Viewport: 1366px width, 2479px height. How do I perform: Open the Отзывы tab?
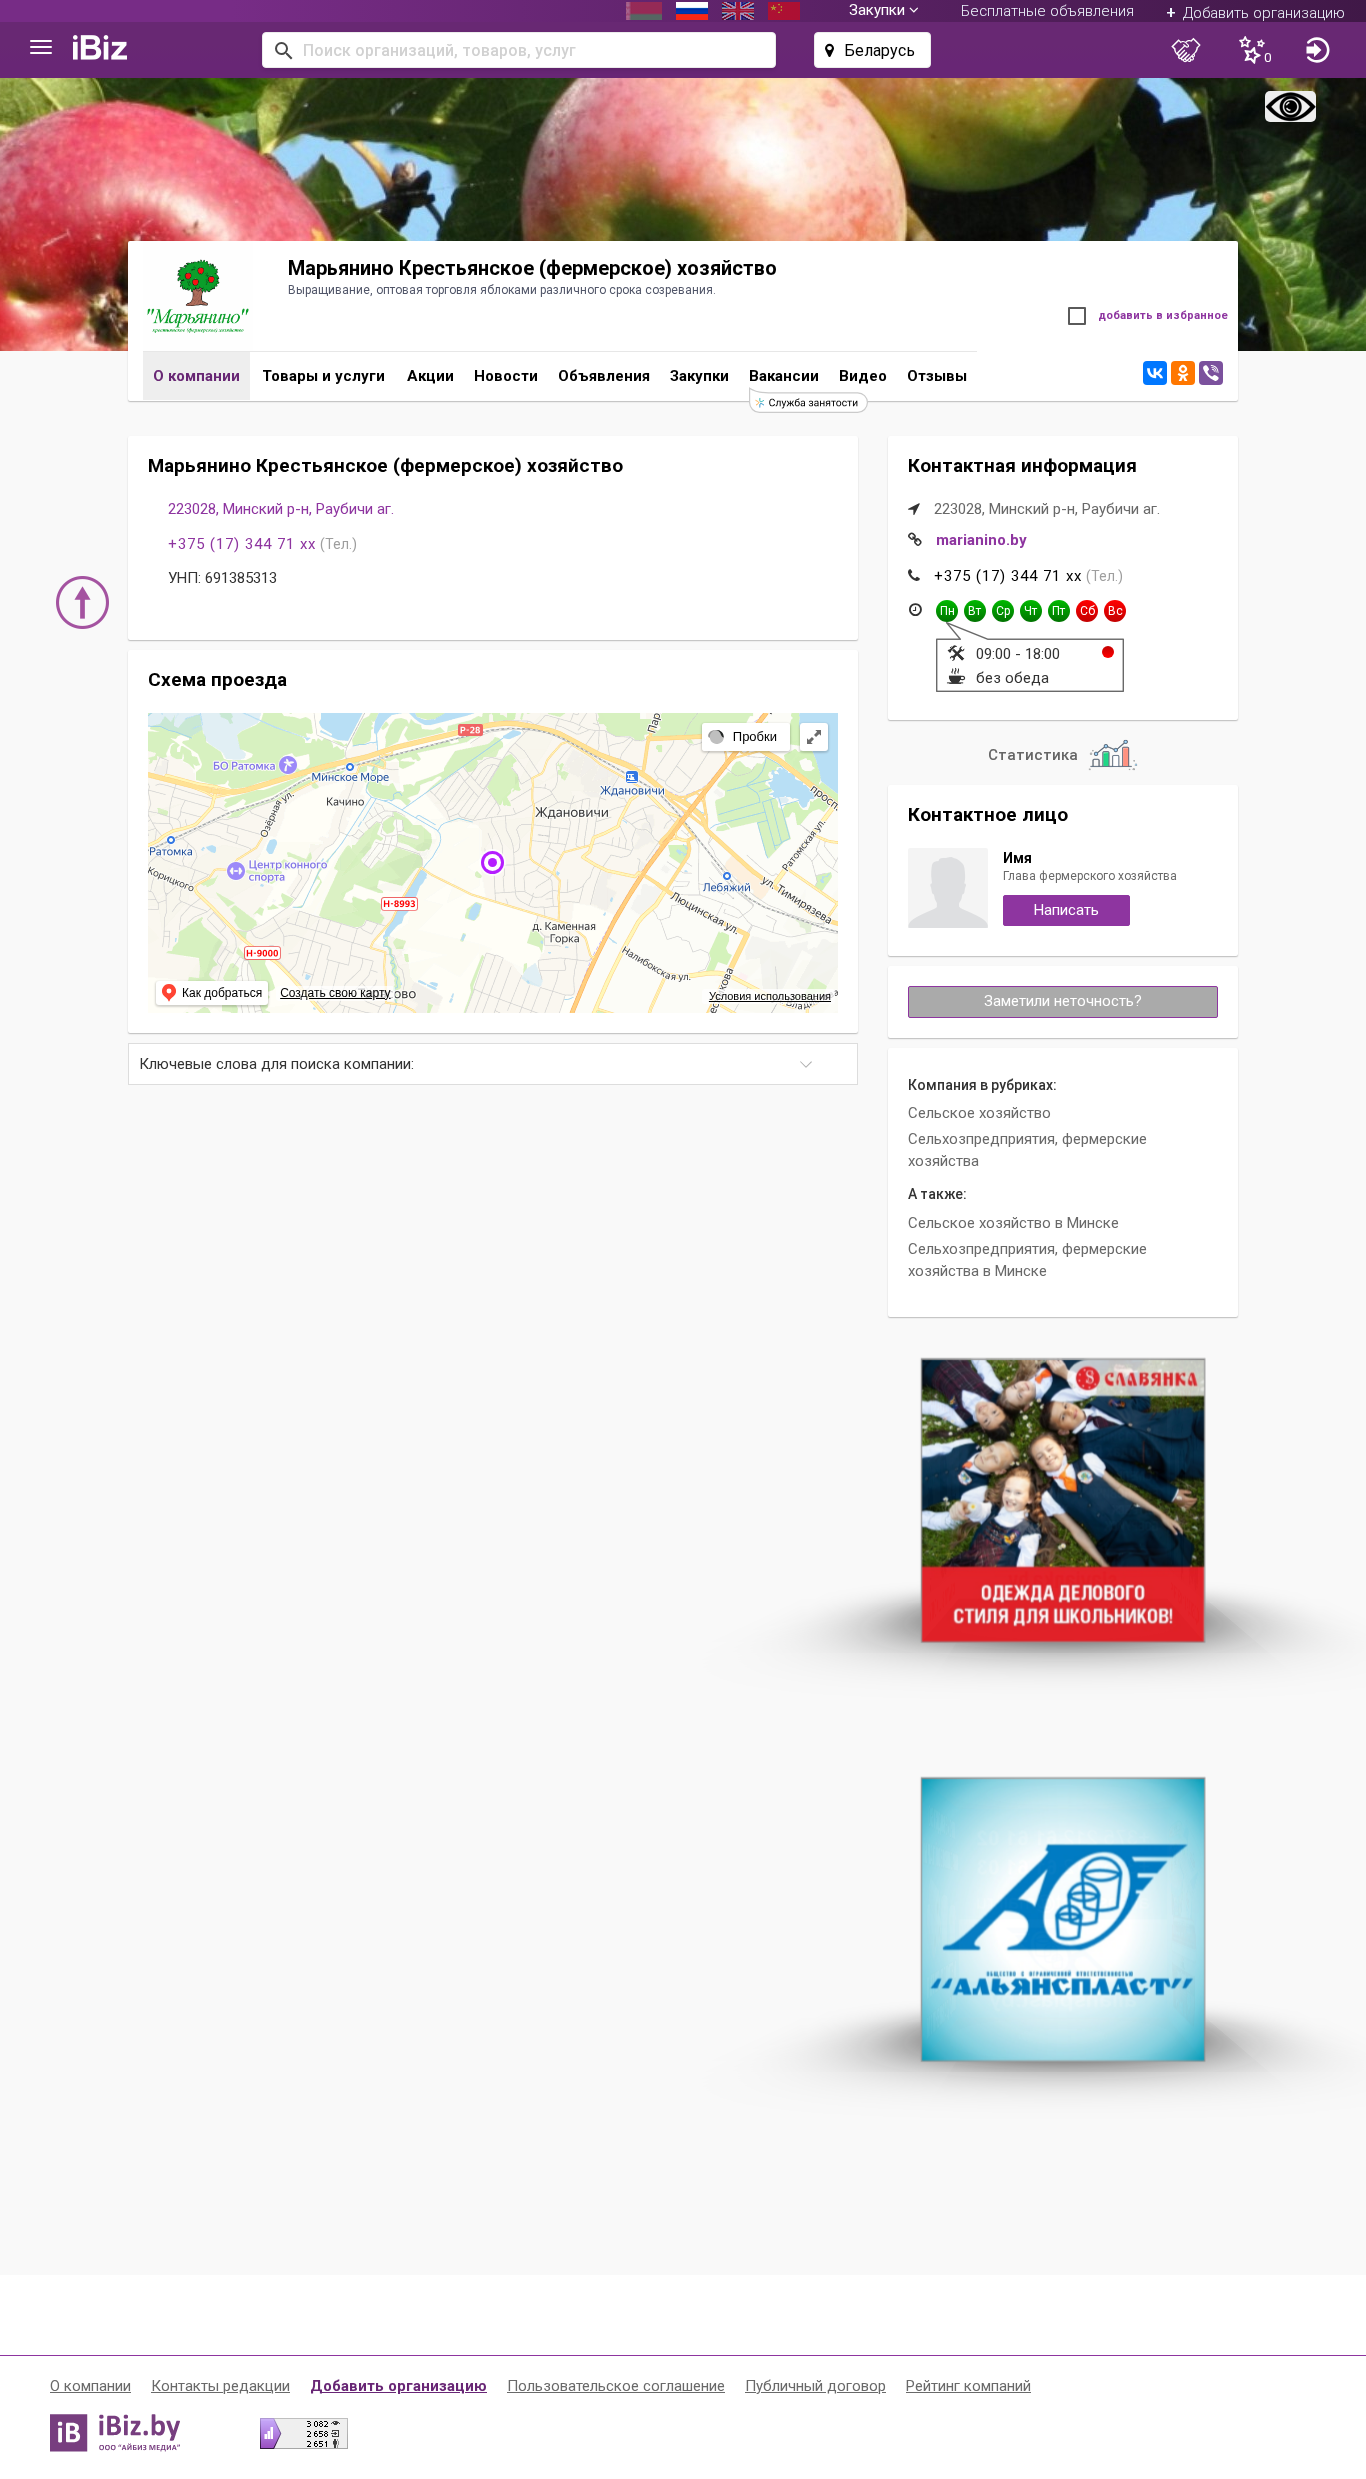(x=937, y=376)
